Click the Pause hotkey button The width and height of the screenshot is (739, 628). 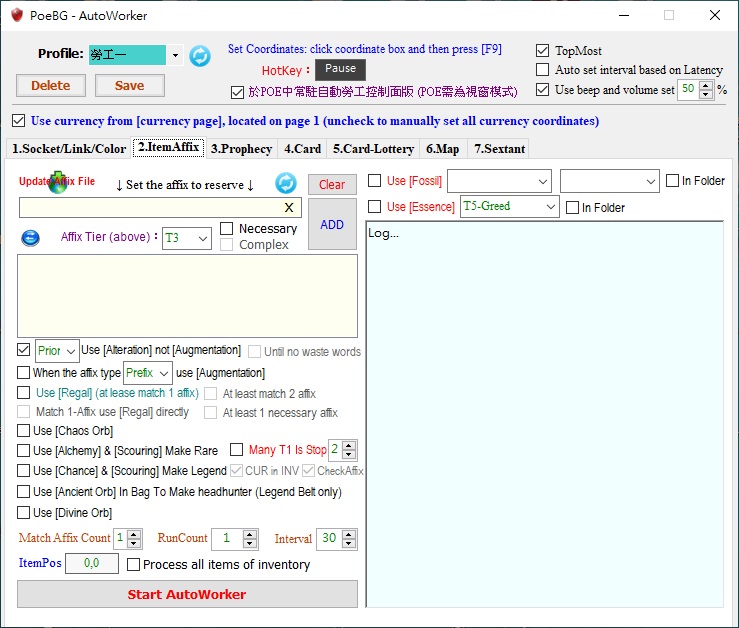(x=340, y=69)
